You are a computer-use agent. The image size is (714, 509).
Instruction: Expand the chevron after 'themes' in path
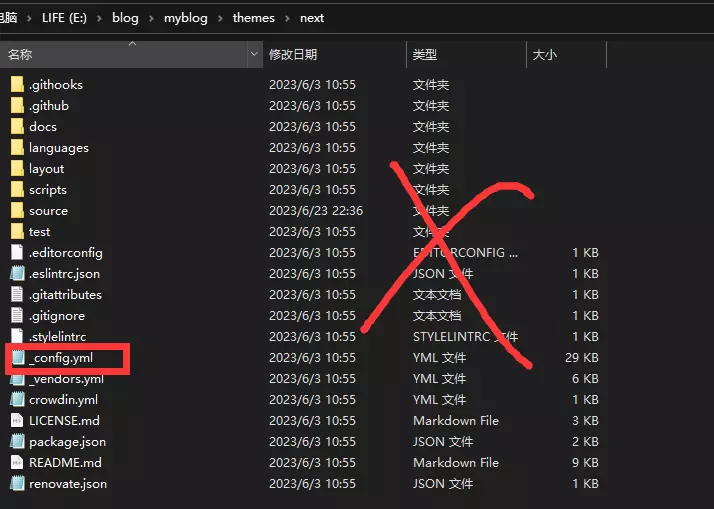pyautogui.click(x=287, y=18)
